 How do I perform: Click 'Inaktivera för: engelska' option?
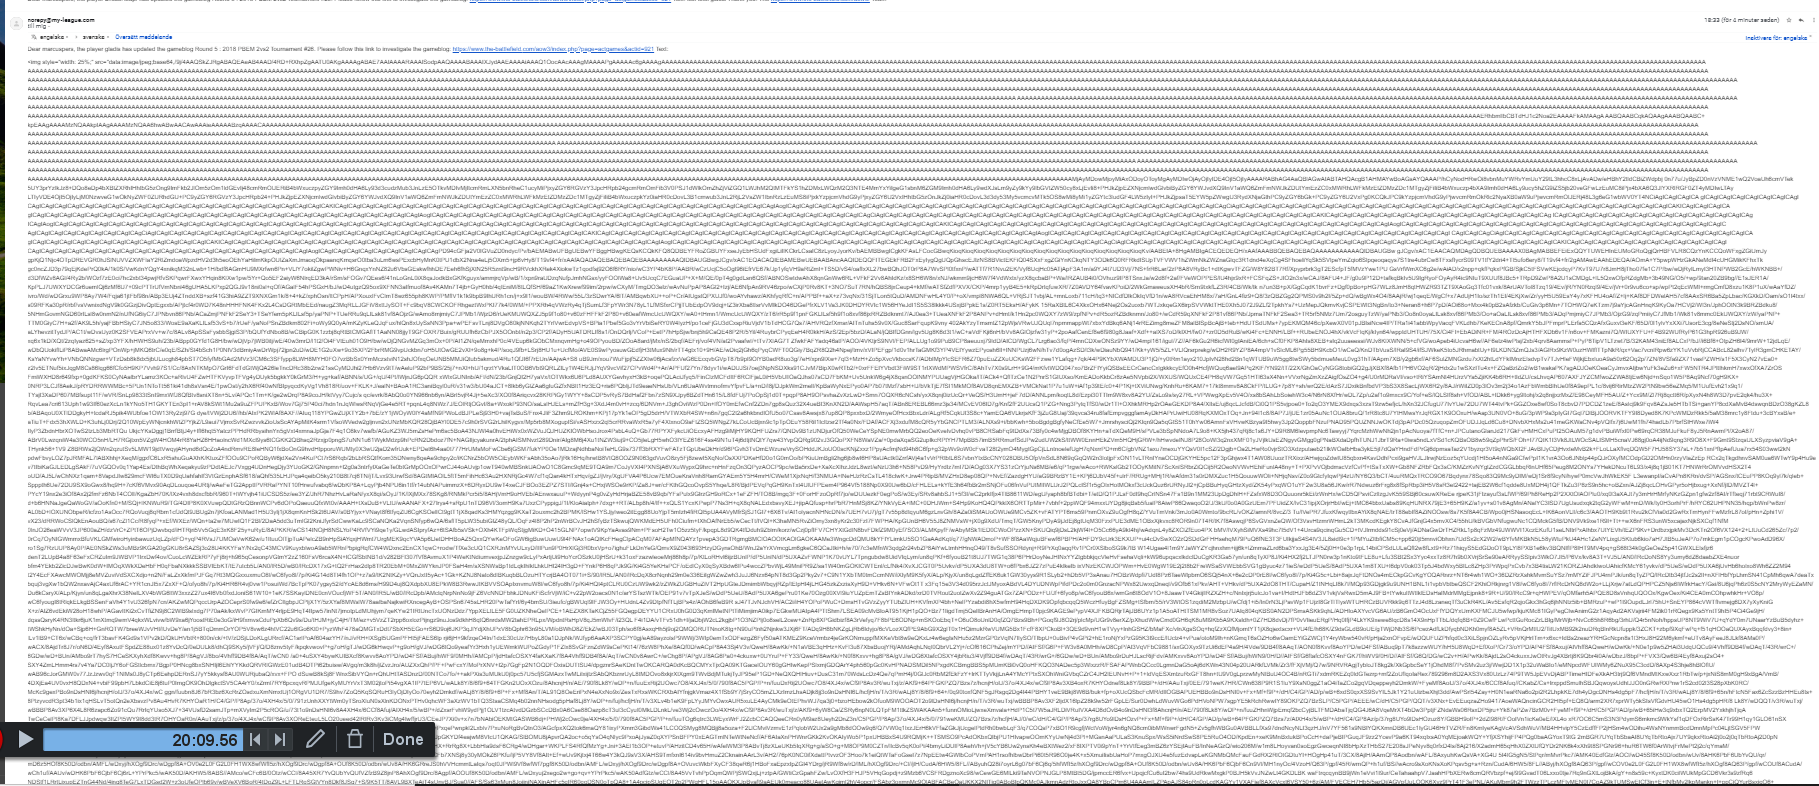[x=1776, y=37]
